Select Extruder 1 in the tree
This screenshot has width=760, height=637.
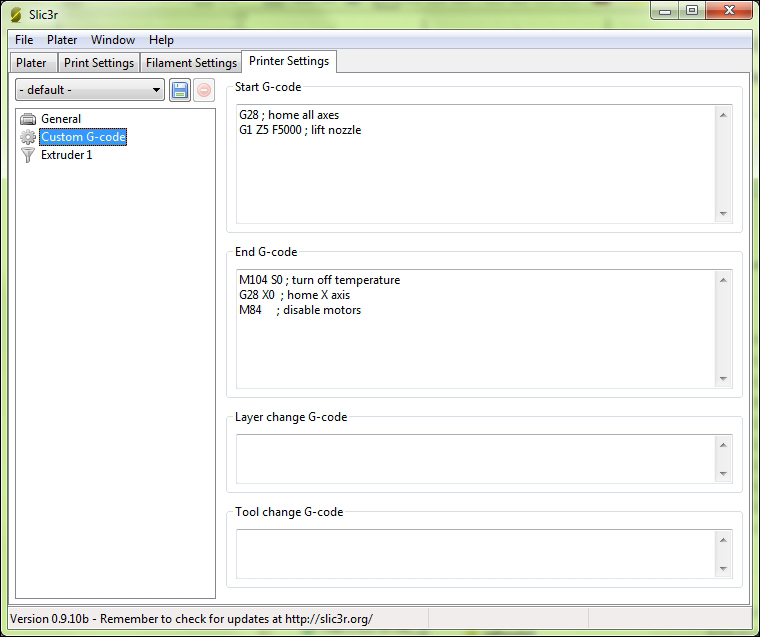pos(67,155)
